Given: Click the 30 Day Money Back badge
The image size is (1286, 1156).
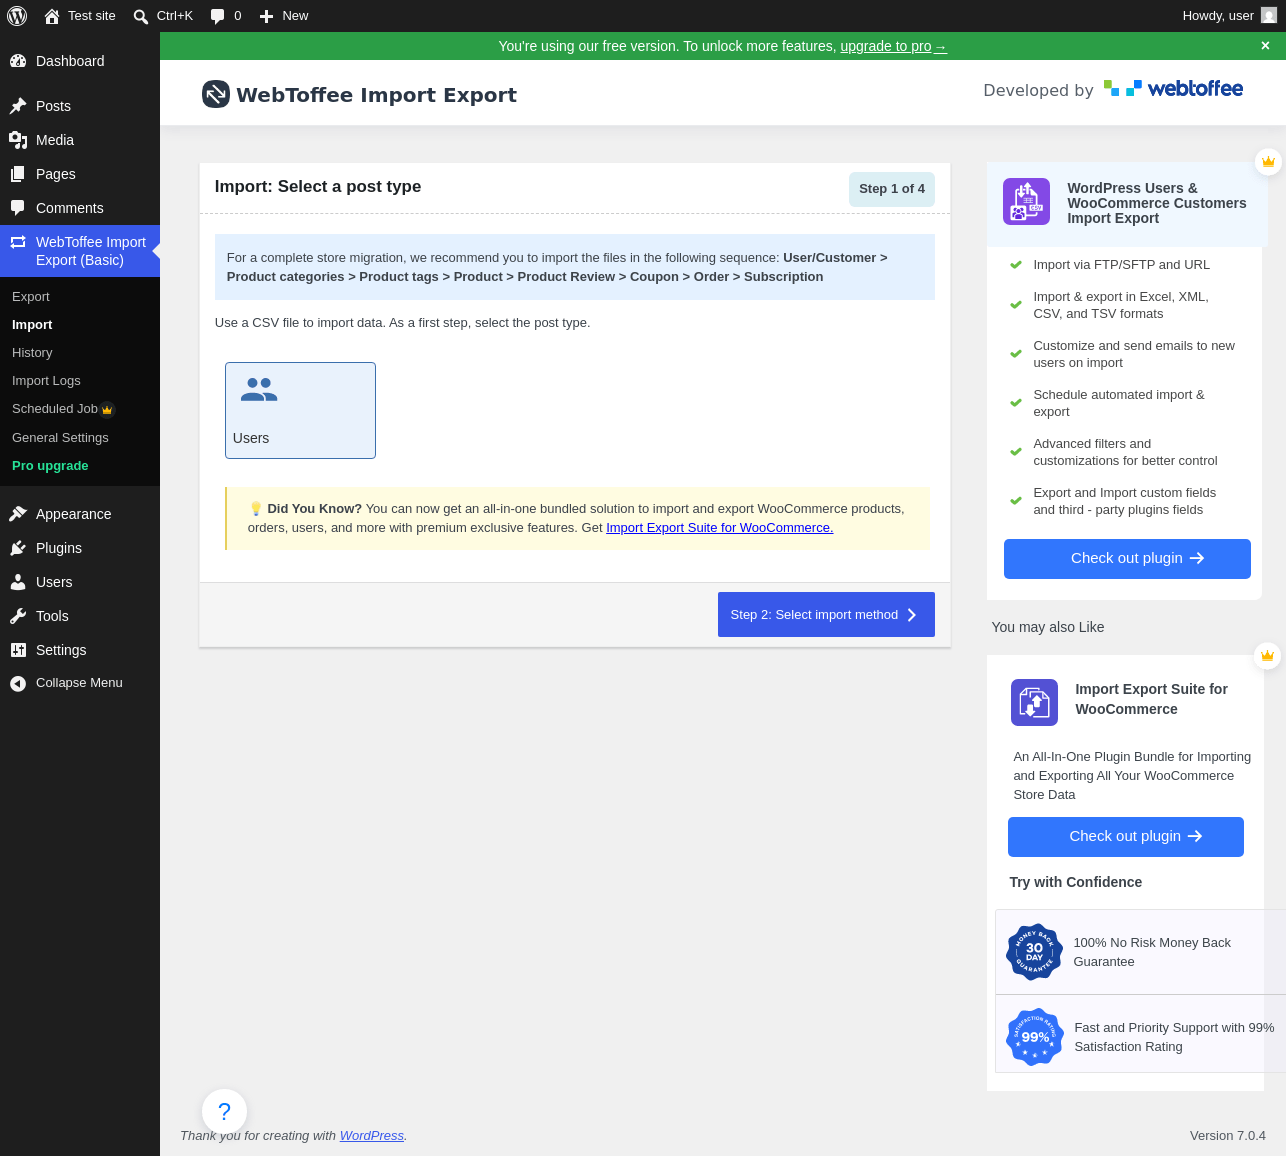Looking at the screenshot, I should (1034, 952).
